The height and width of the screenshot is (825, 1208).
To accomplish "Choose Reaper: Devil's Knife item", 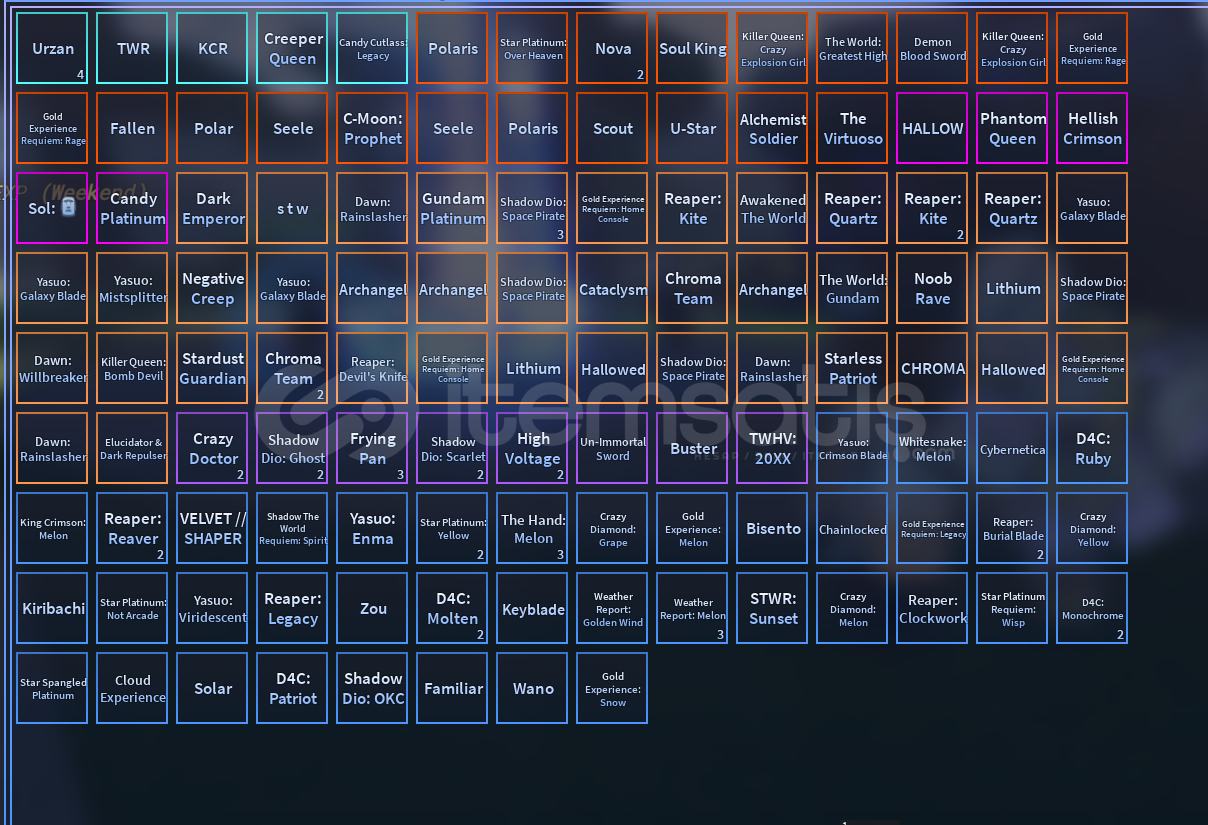I will tap(372, 368).
